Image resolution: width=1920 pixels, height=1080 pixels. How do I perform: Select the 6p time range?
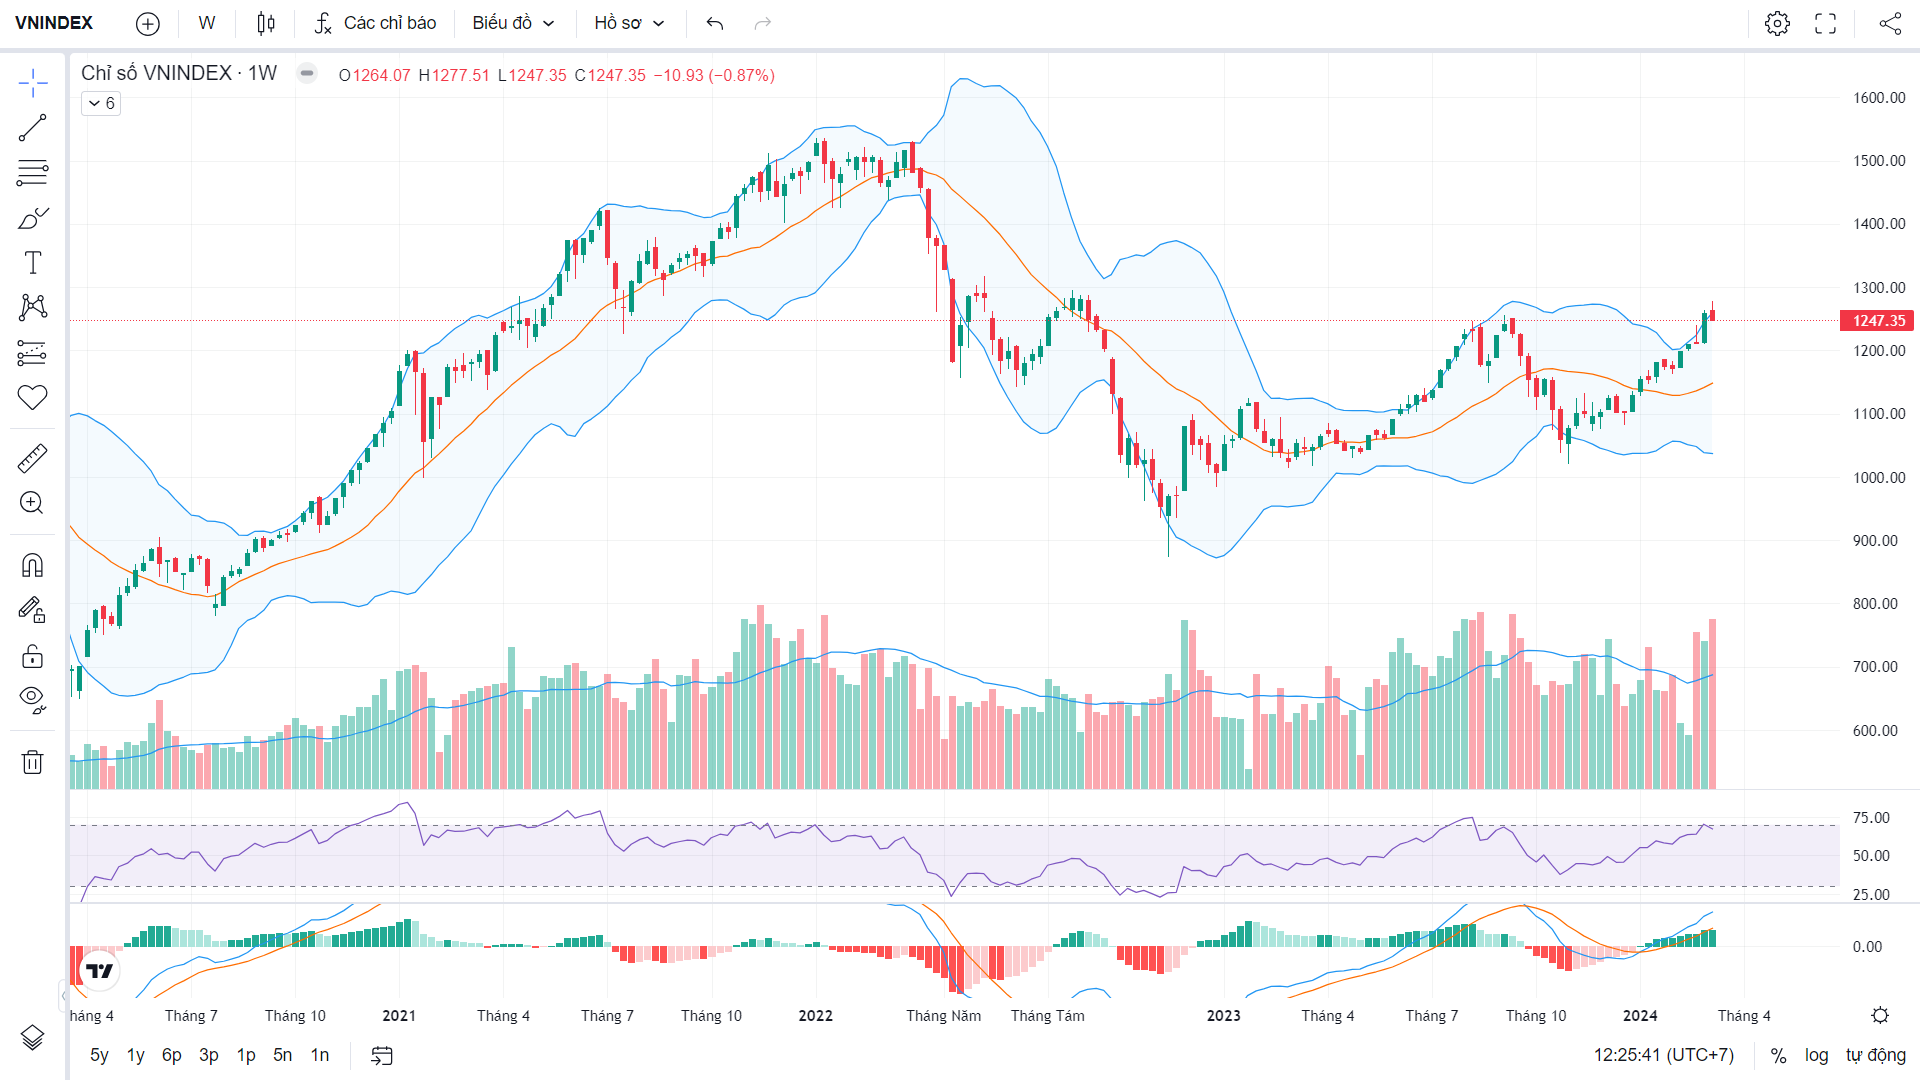172,1055
